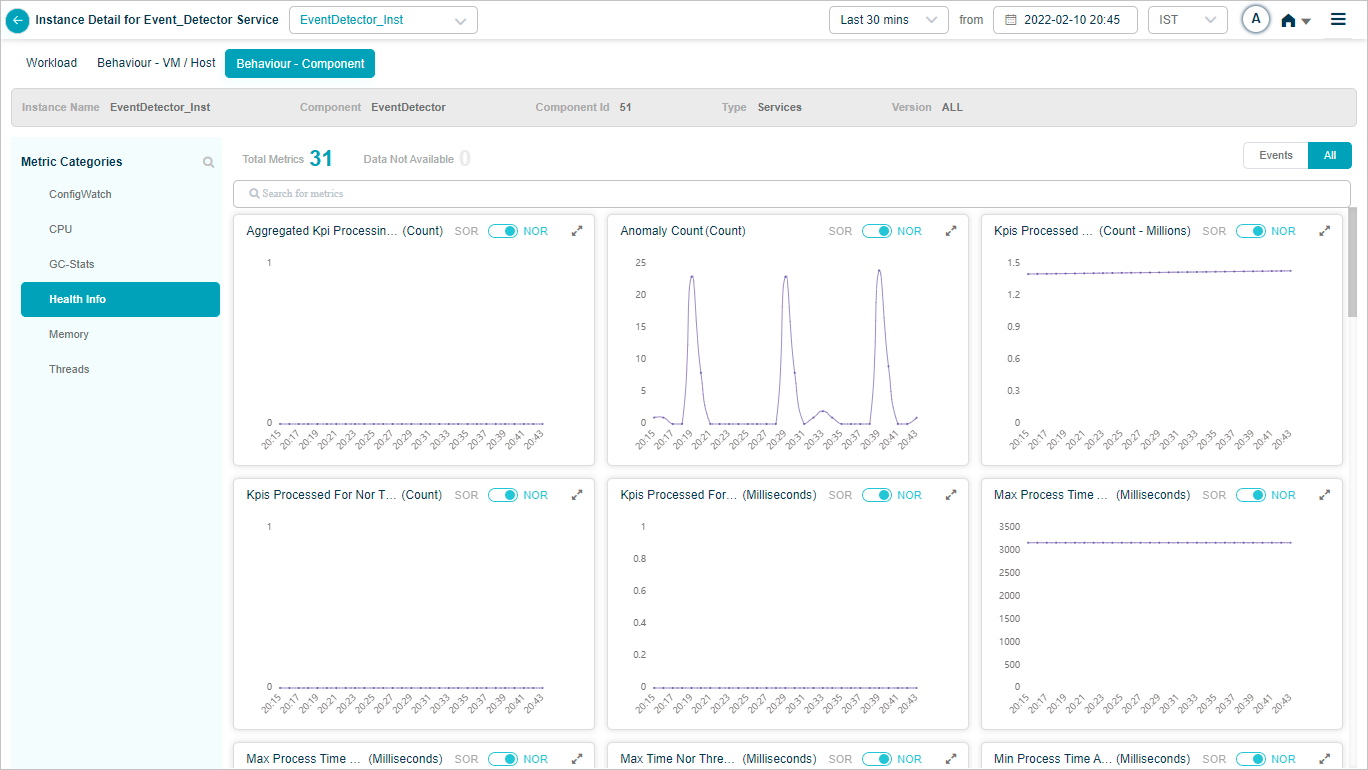This screenshot has height=770, width=1368.
Task: Click the user avatar icon A
Action: point(1255,19)
